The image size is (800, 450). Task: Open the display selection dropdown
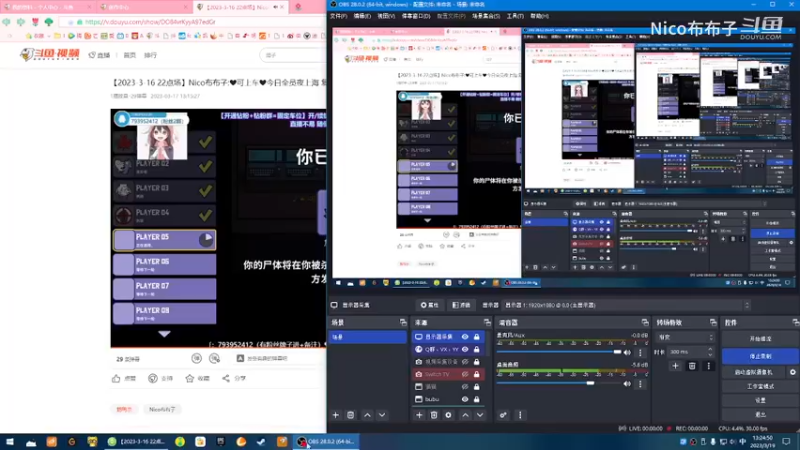pyautogui.click(x=628, y=305)
